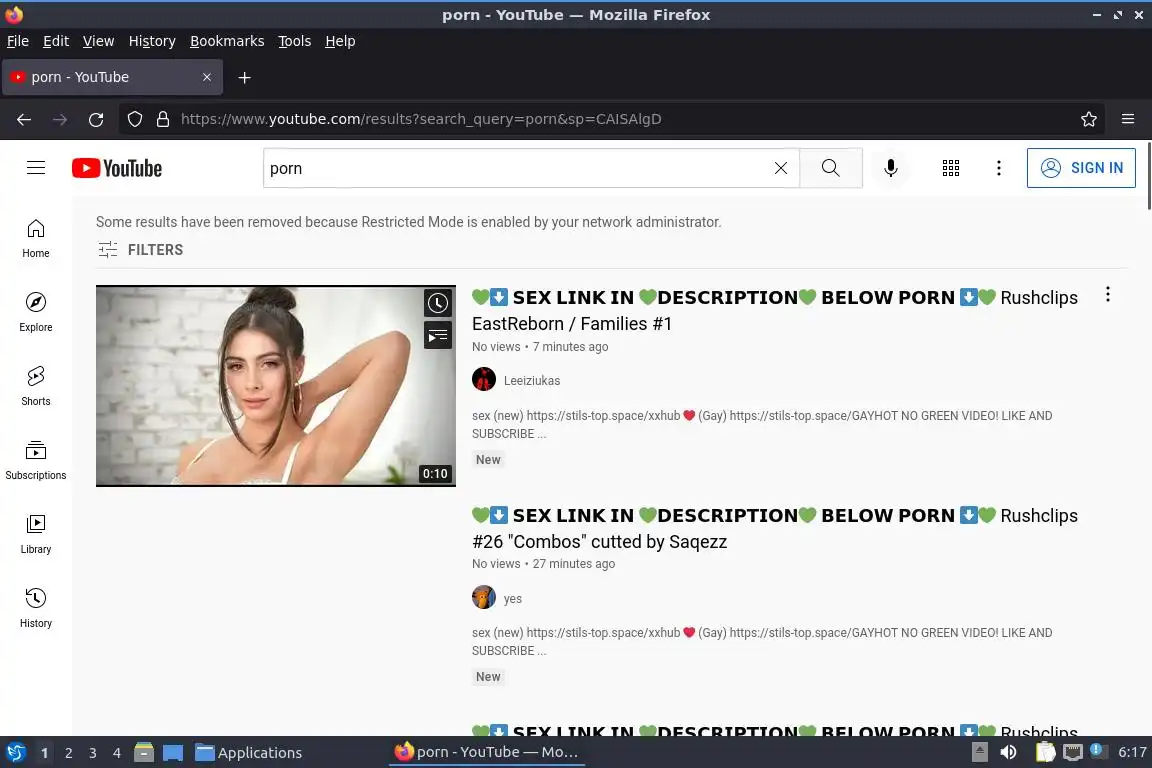This screenshot has height=768, width=1152.
Task: Open the Help menu
Action: (340, 41)
